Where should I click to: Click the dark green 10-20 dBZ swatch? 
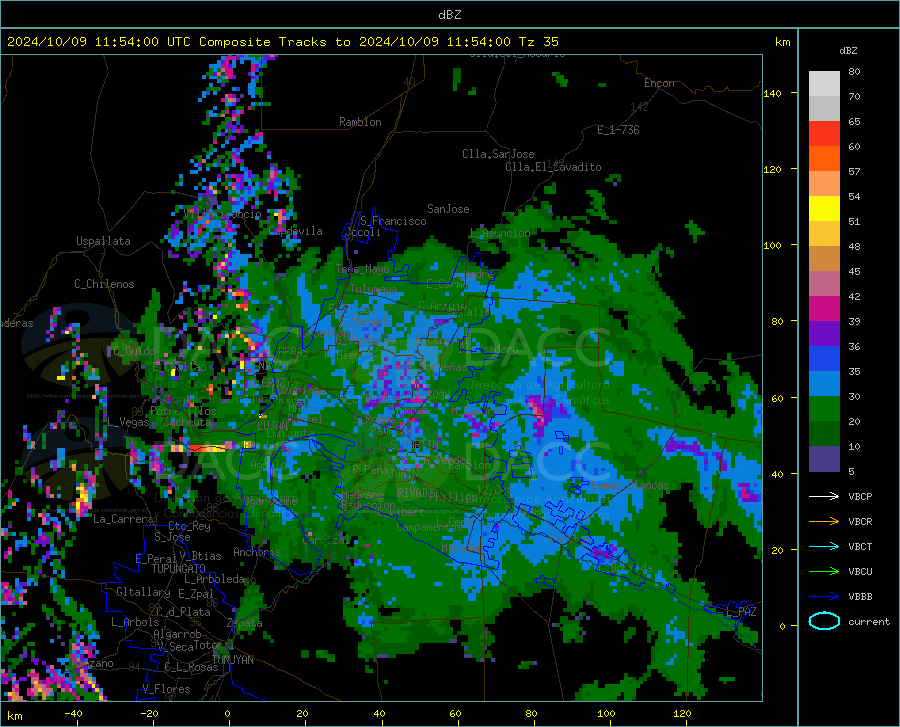pos(824,434)
